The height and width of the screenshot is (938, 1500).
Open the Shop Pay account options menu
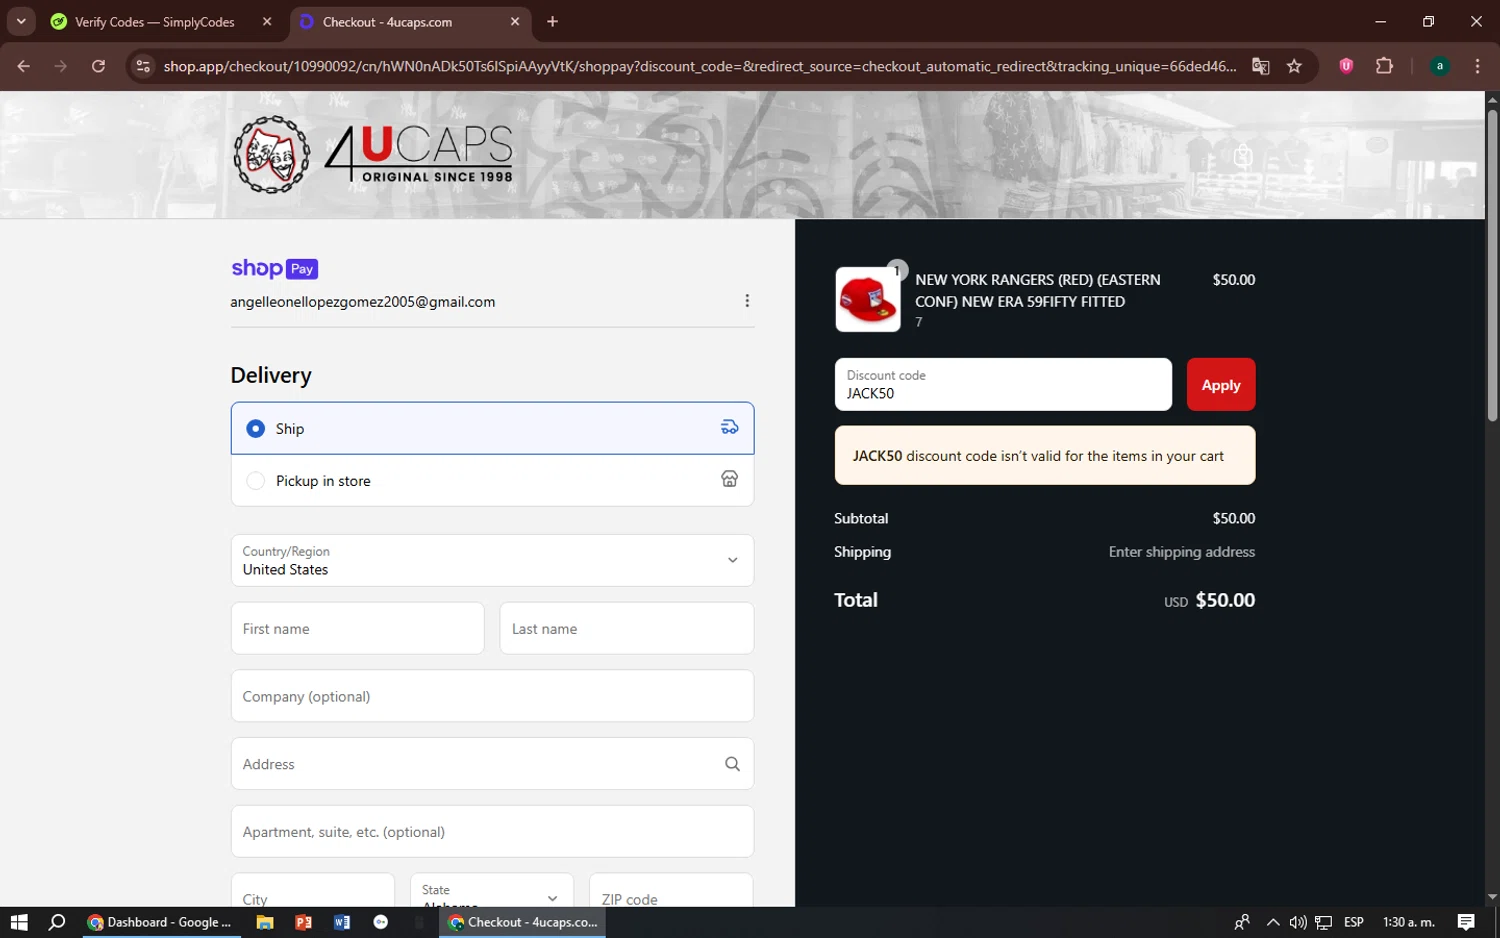coord(747,301)
